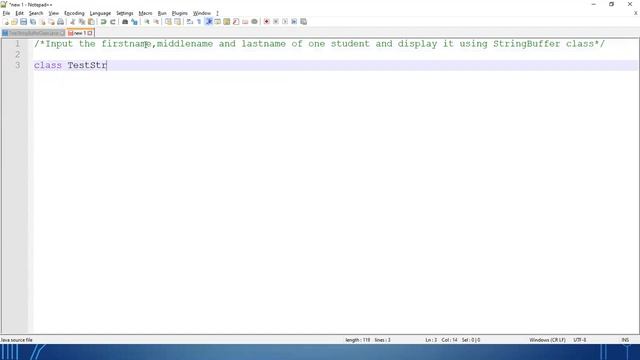
Task: Open the View menu
Action: tap(53, 13)
